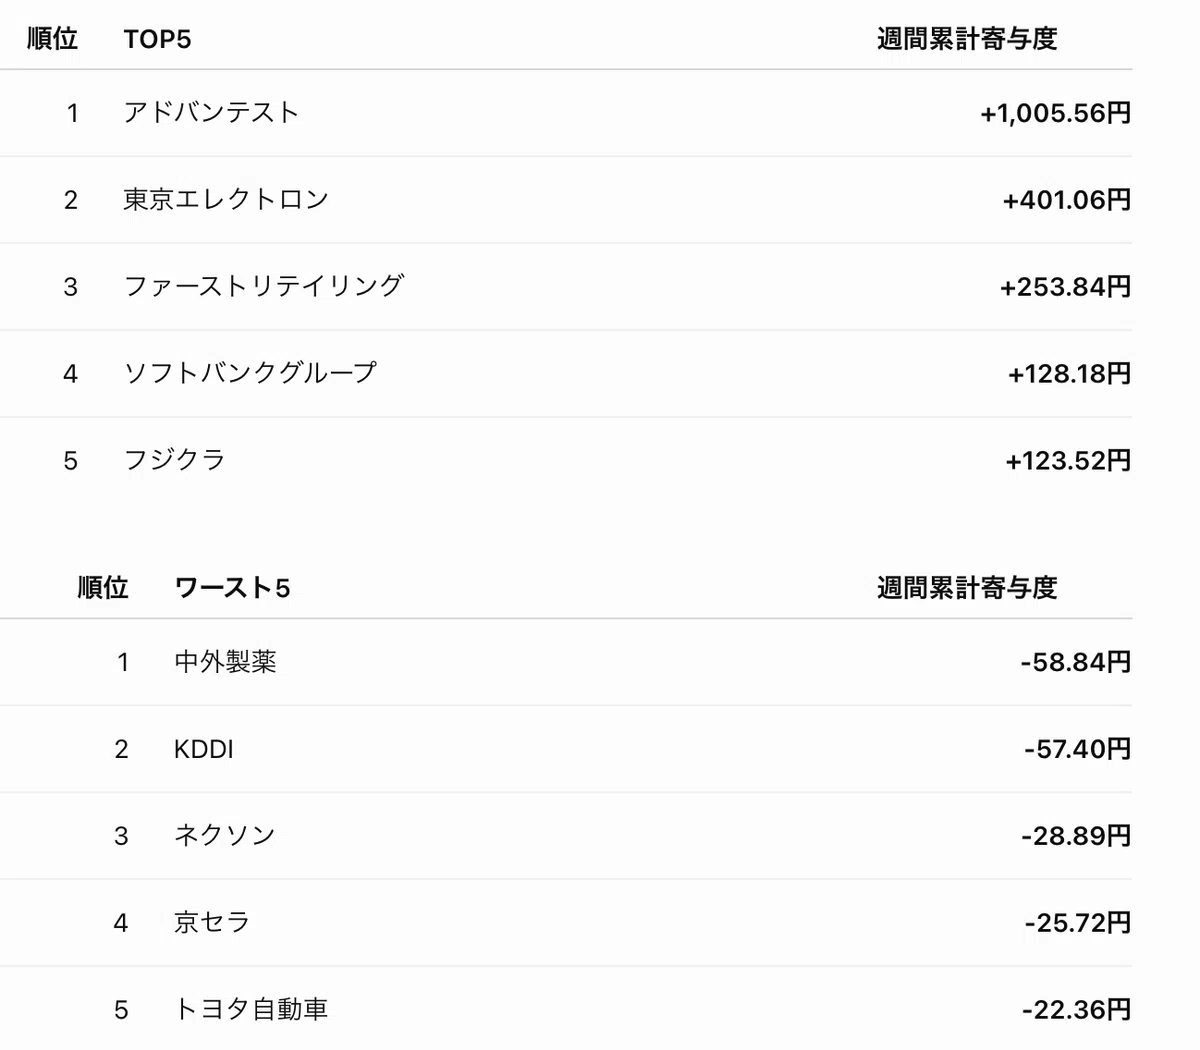Image resolution: width=1200 pixels, height=1050 pixels.
Task: Click the 順位 header of the TOP5 table
Action: click(x=52, y=39)
